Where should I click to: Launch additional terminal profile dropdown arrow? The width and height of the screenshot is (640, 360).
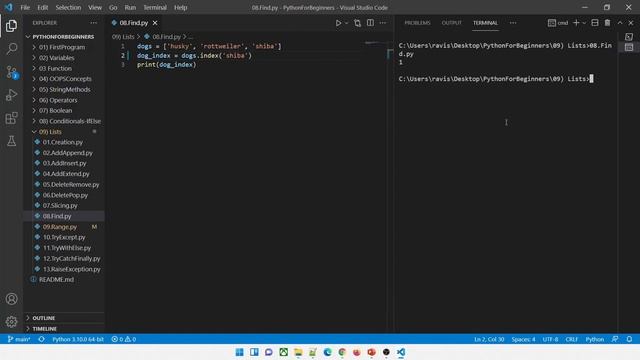584,23
